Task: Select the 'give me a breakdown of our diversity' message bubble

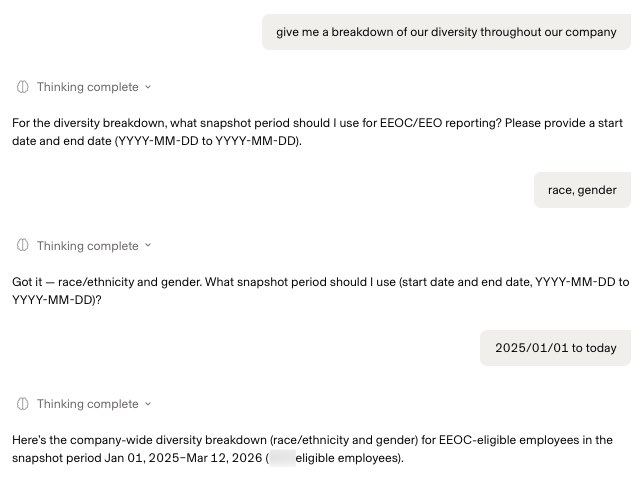Action: [446, 32]
